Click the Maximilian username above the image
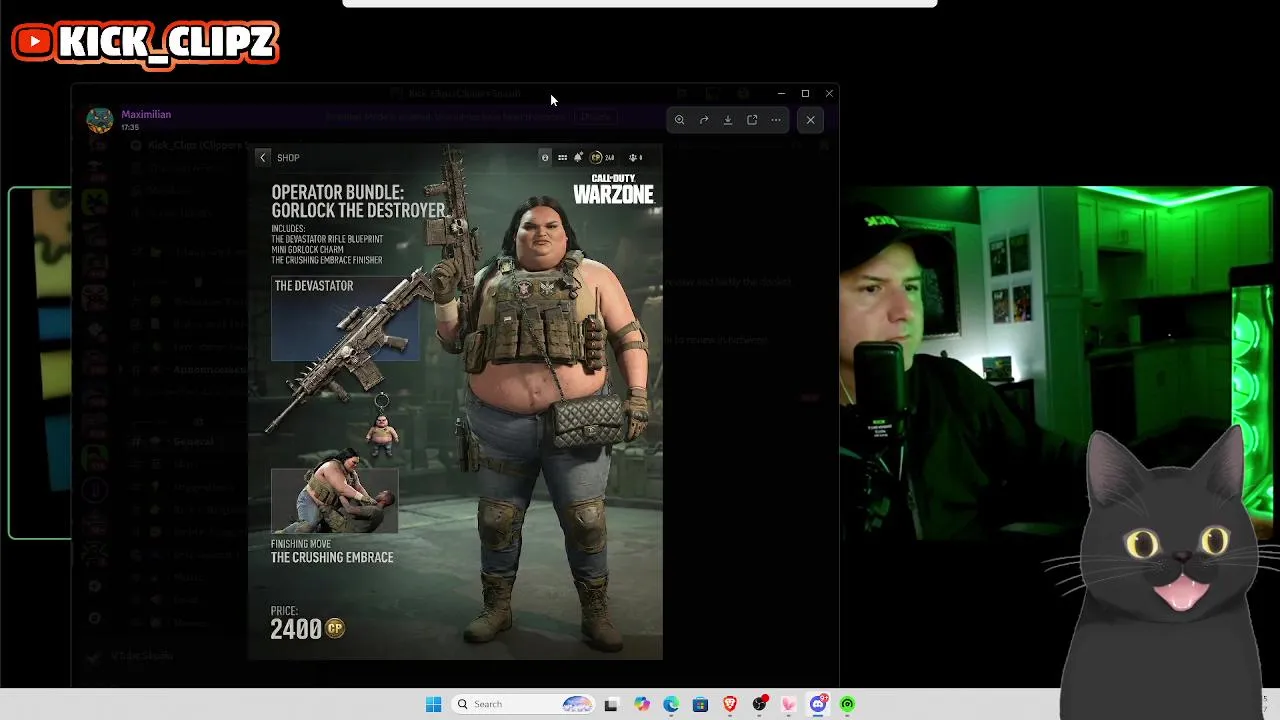This screenshot has width=1280, height=720. coord(146,114)
